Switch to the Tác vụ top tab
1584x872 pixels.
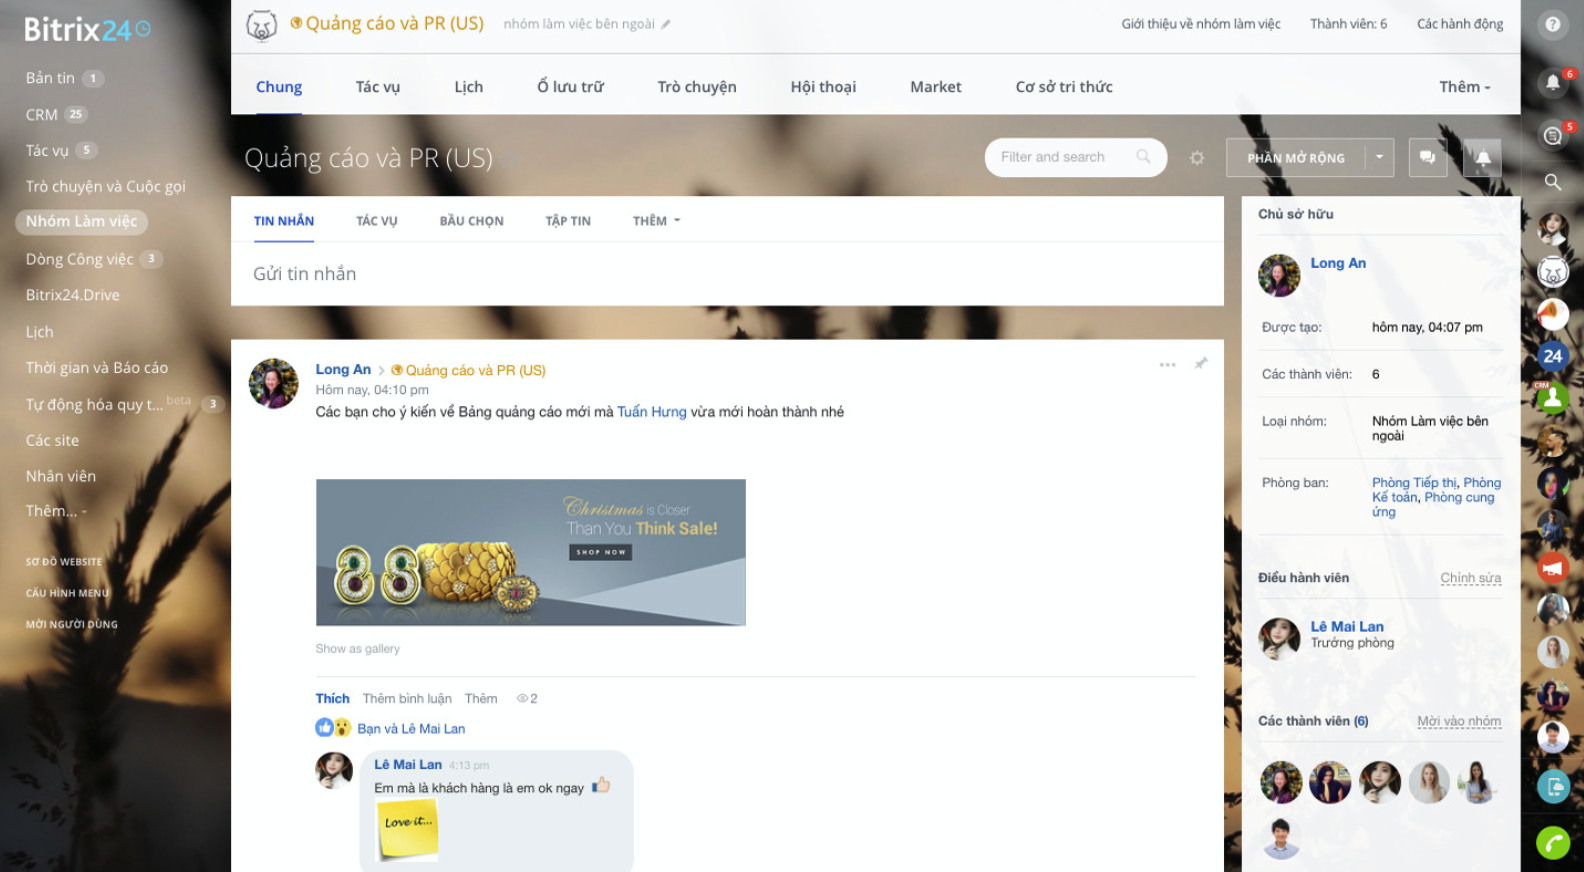[x=377, y=87]
